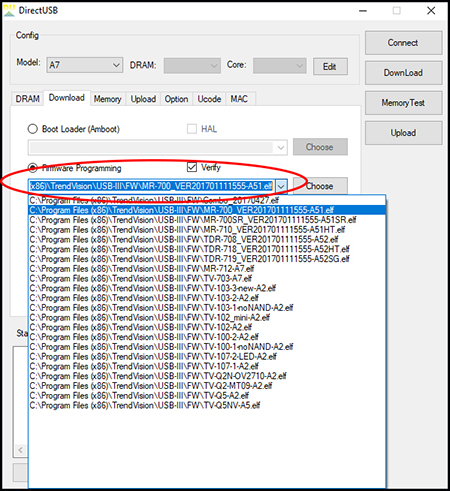Click the DownLoad button on the right
Image resolution: width=450 pixels, height=491 pixels.
tap(403, 73)
